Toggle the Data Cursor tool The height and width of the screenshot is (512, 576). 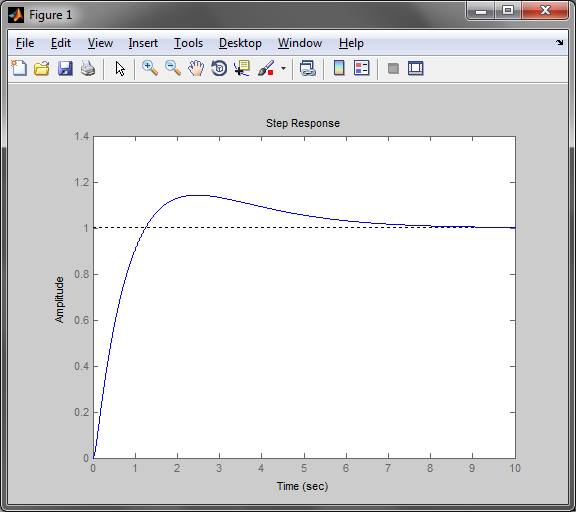[242, 68]
